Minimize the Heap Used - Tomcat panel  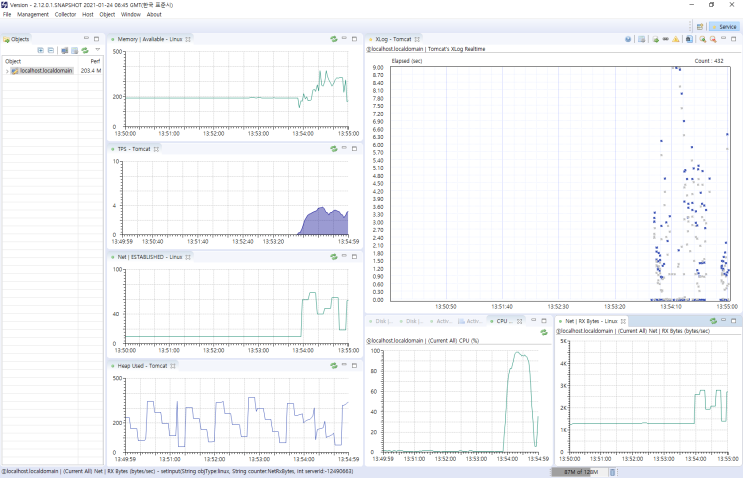(x=344, y=366)
